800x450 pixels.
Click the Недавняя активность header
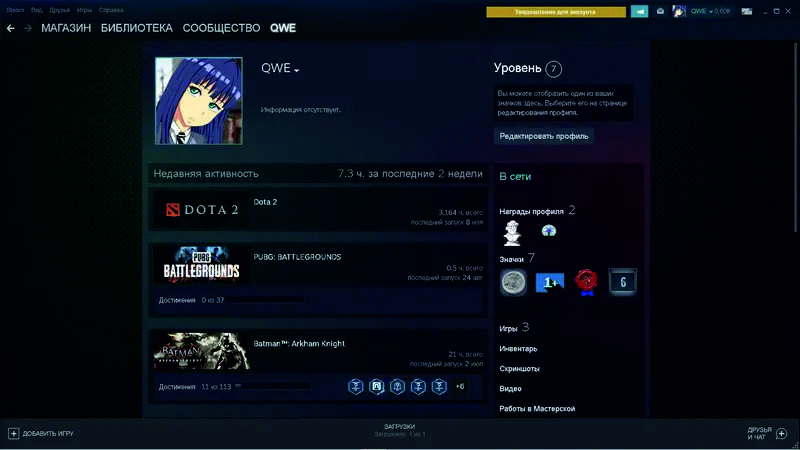point(206,174)
